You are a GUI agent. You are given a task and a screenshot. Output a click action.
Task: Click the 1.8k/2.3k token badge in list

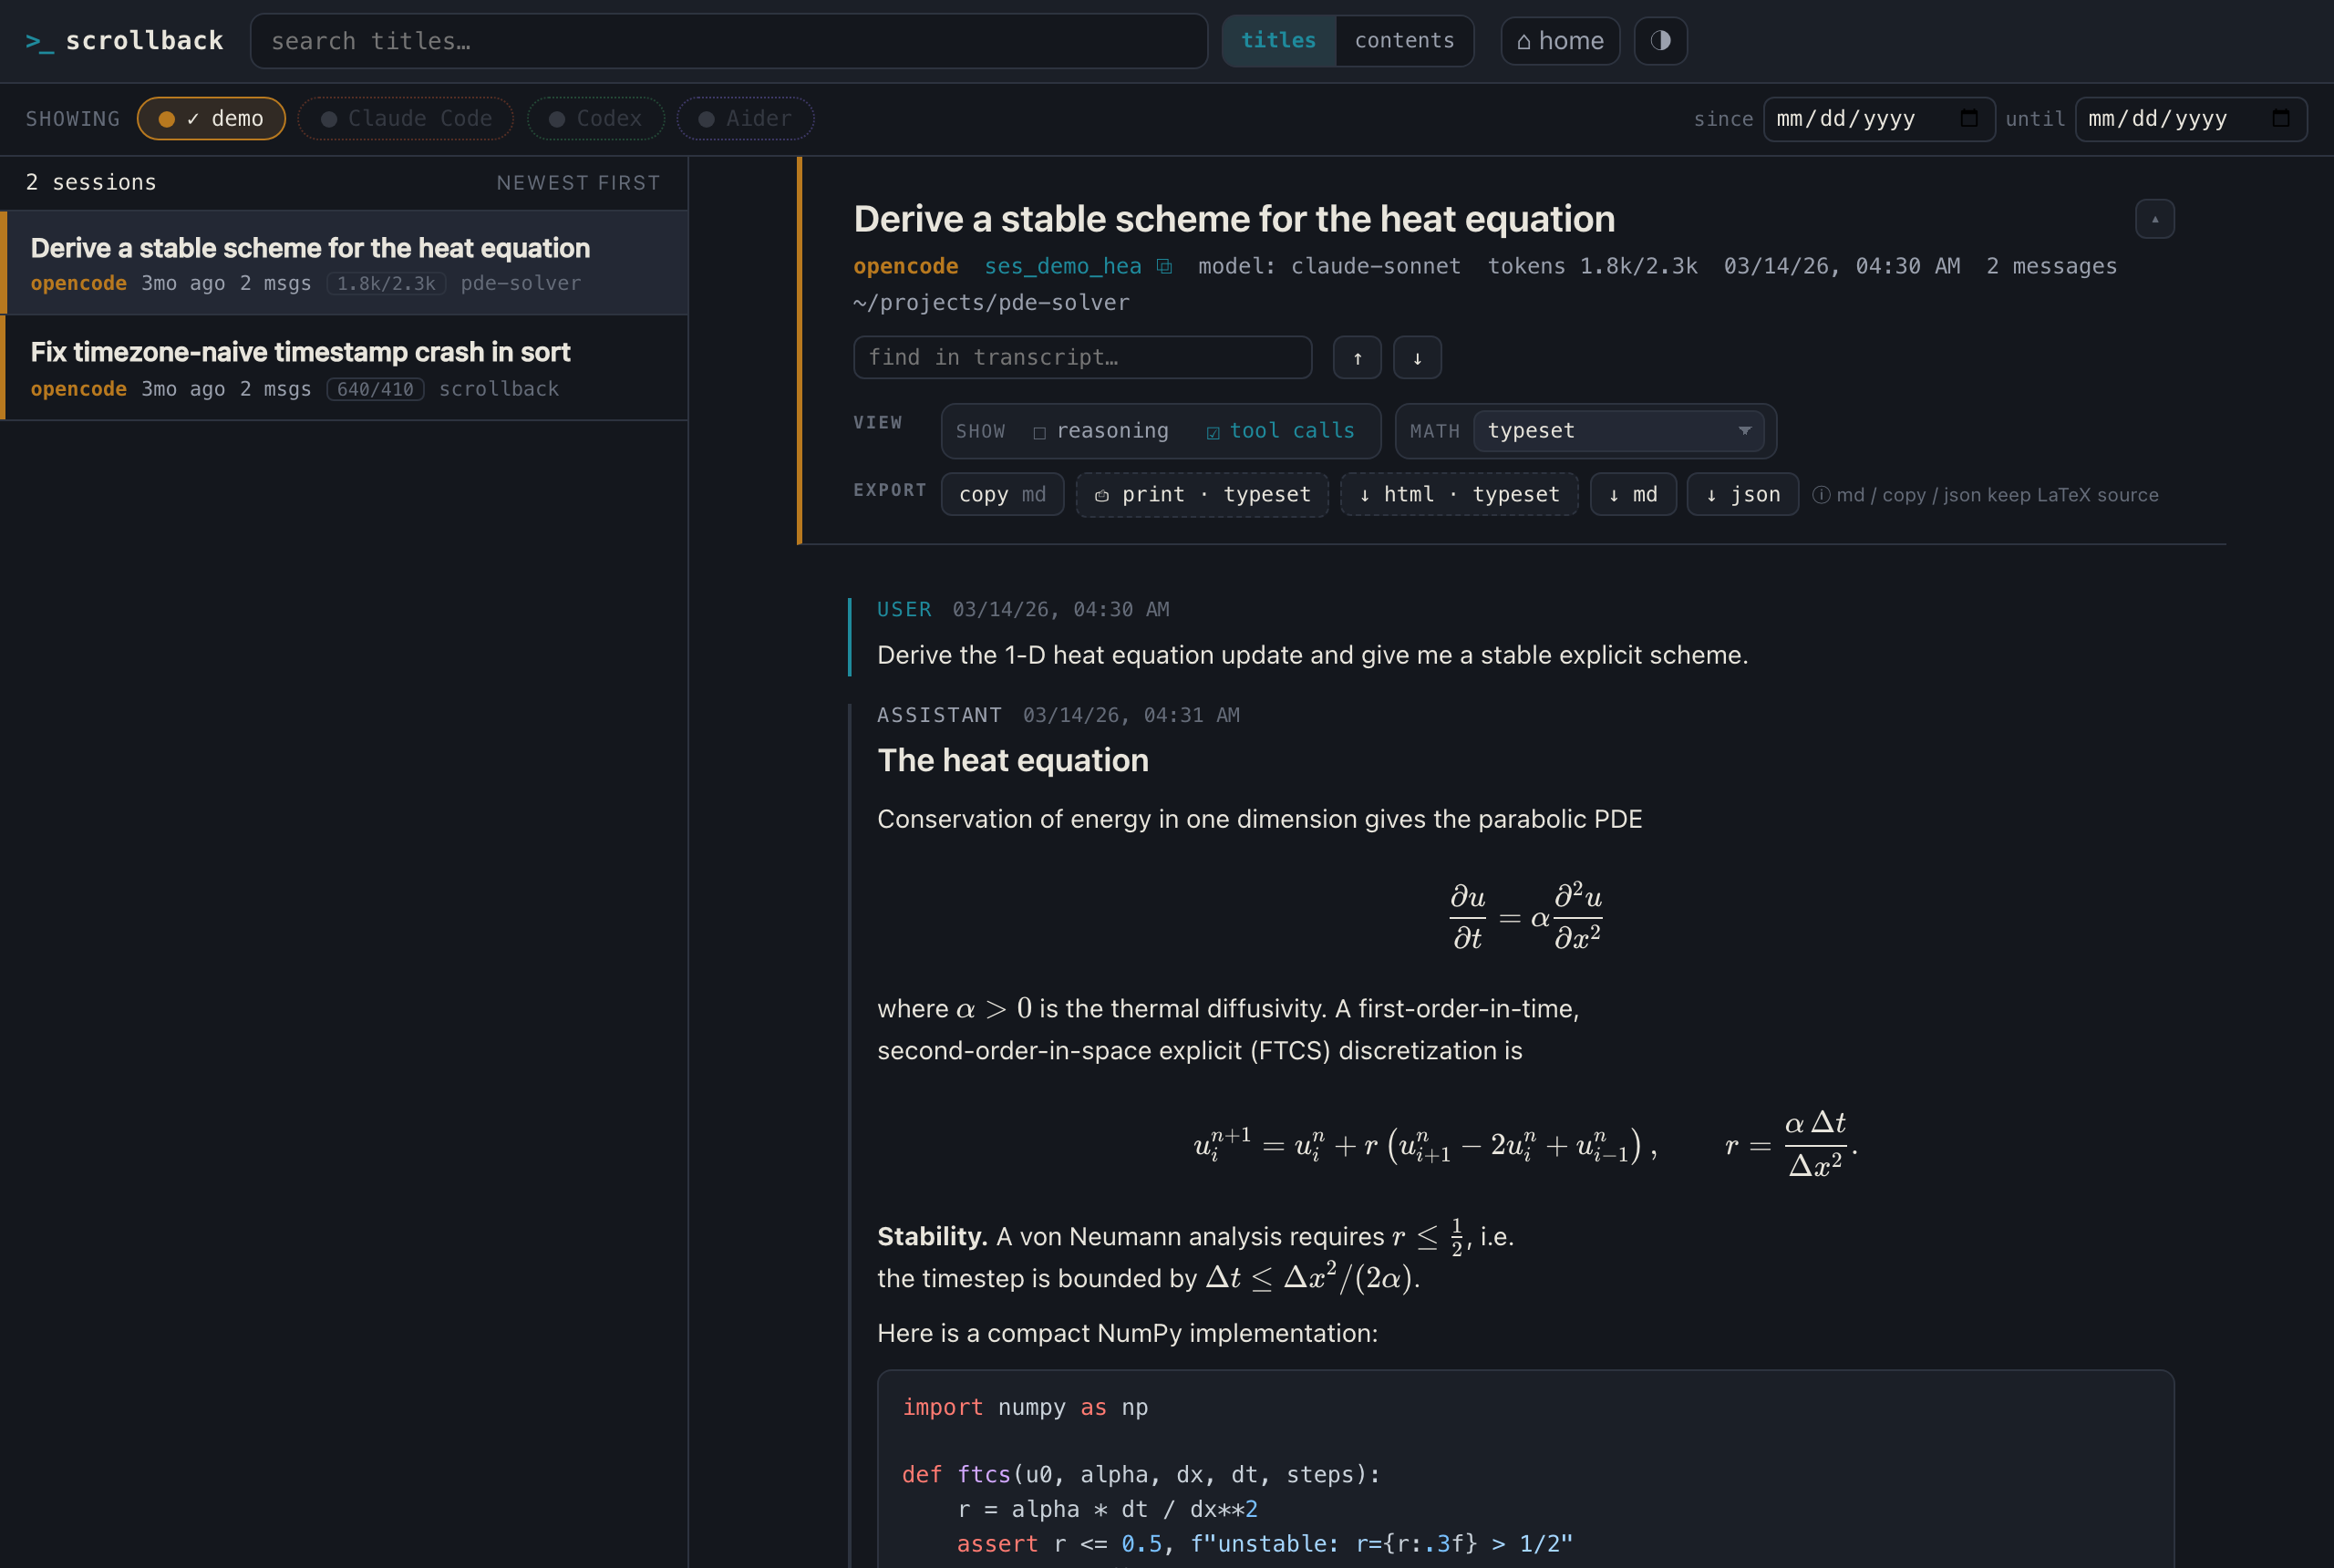[386, 284]
